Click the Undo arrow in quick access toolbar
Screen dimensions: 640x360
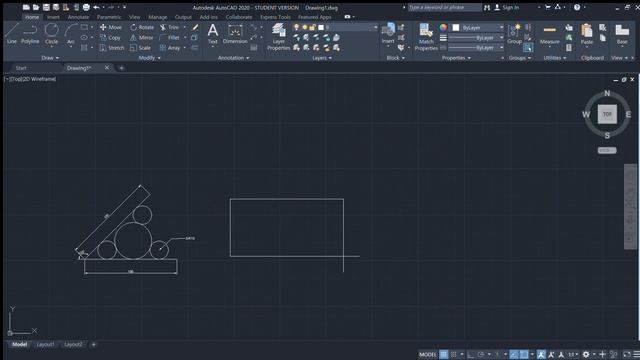click(96, 7)
